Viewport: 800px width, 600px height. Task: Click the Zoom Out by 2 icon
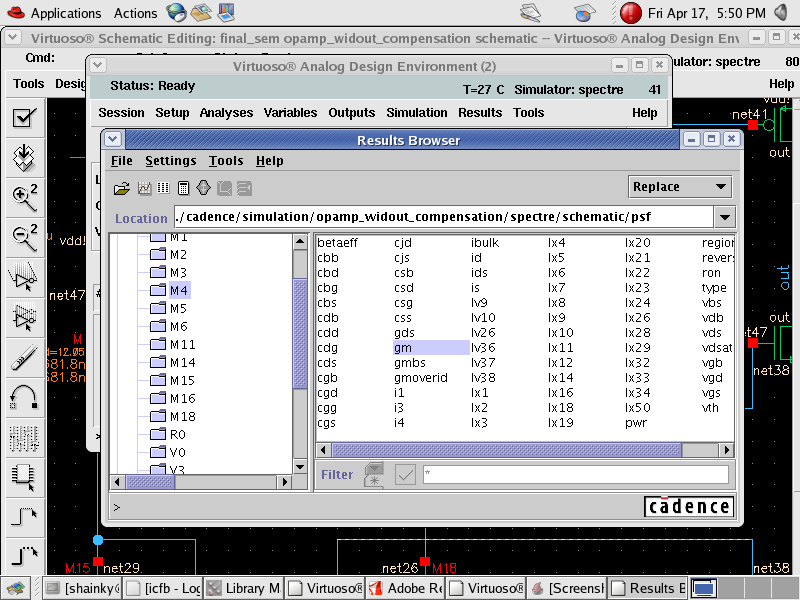(24, 238)
